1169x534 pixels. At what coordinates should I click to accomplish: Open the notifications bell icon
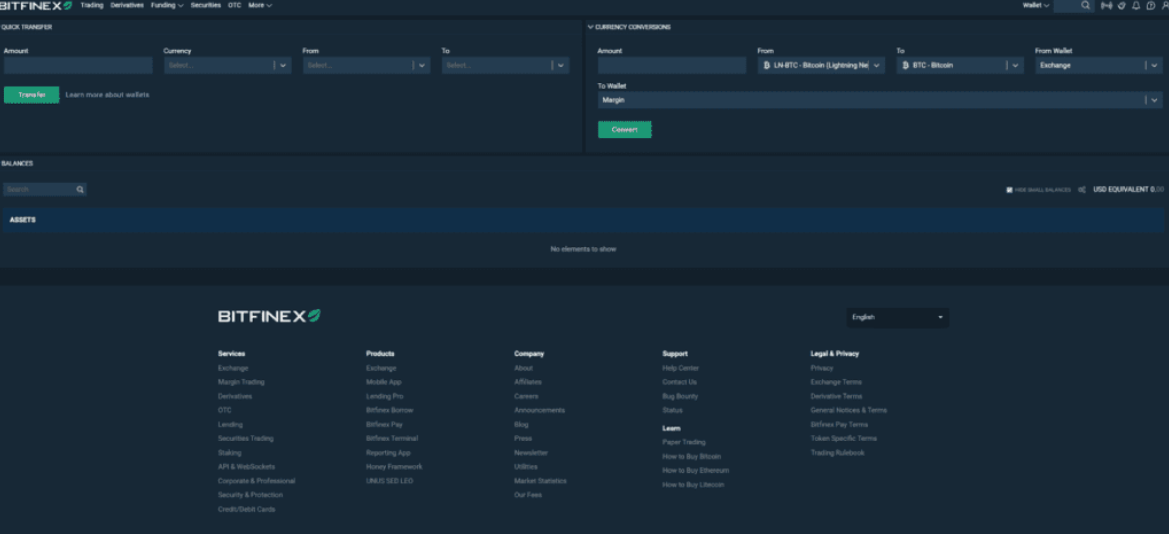point(1135,5)
